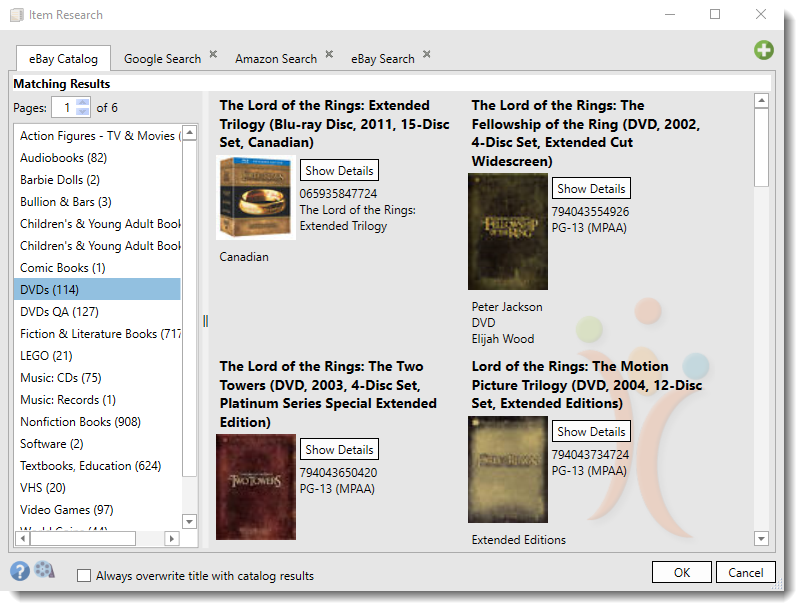Select the Fellowship of the Ring cover thumbnail
805x612 pixels.
(508, 231)
